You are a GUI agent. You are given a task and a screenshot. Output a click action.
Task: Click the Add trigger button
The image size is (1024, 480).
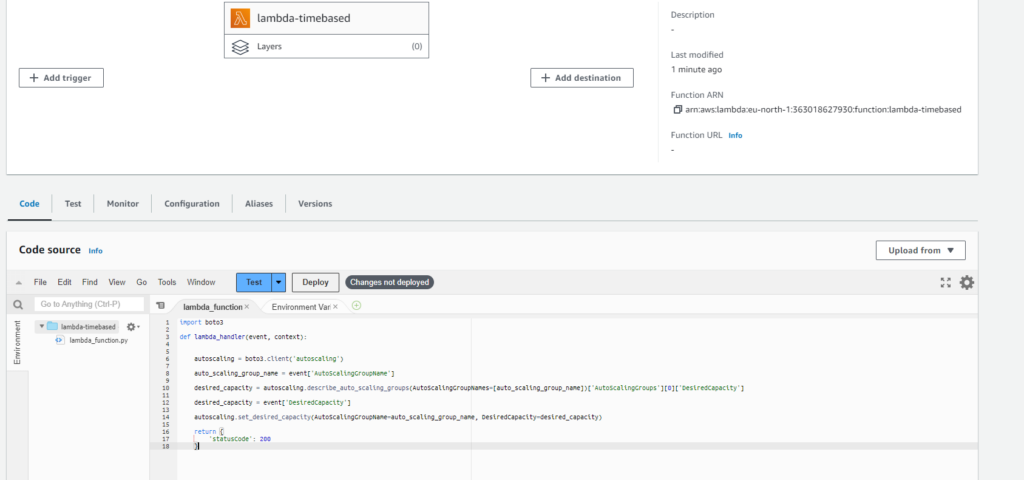[x=61, y=78]
